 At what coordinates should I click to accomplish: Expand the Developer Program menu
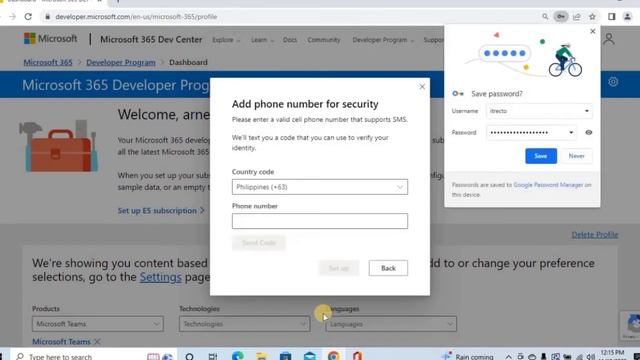click(x=383, y=40)
